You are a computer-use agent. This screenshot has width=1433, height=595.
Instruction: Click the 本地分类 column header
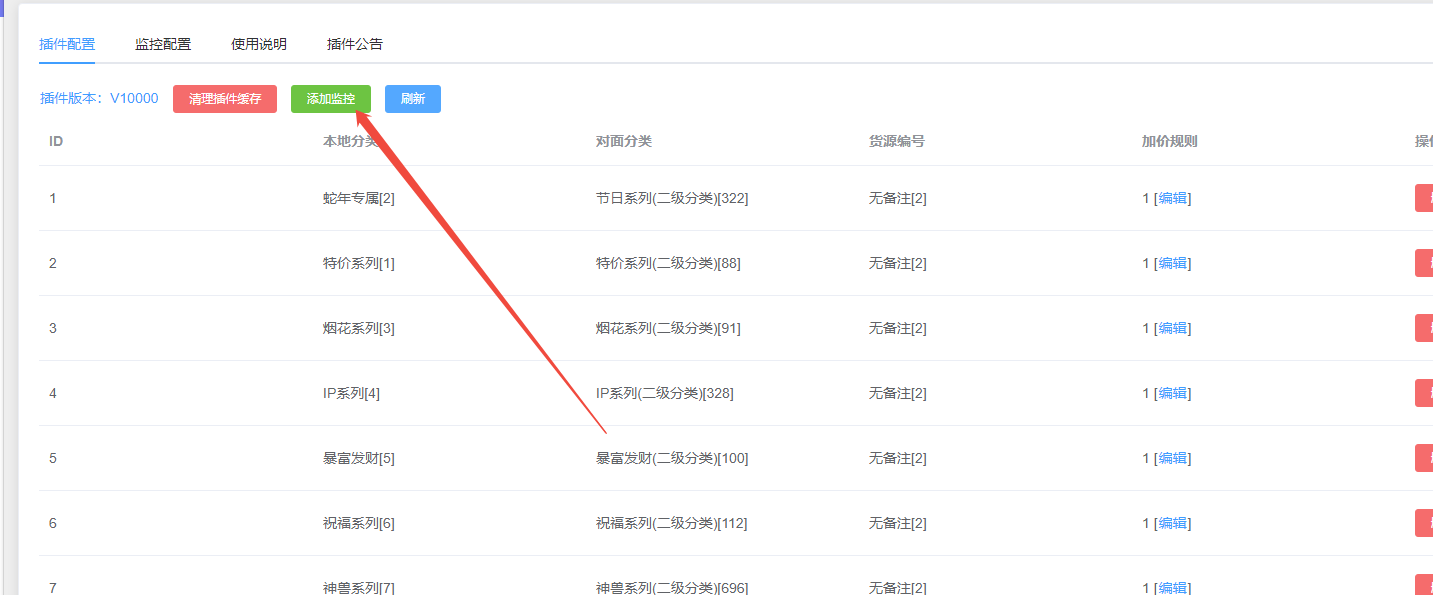(x=351, y=141)
